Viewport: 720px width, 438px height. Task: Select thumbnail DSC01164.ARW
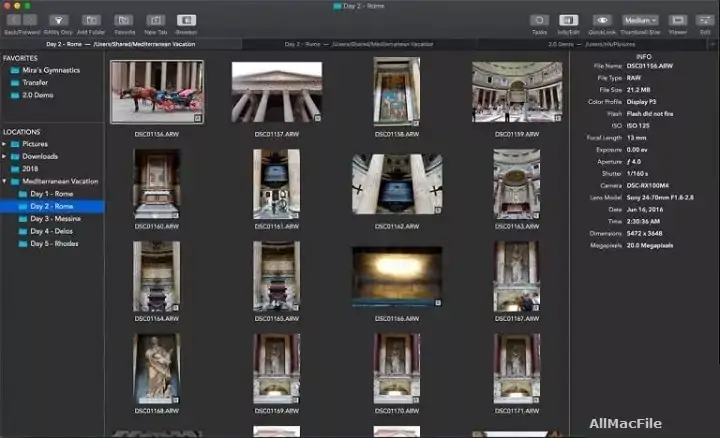pyautogui.click(x=157, y=276)
